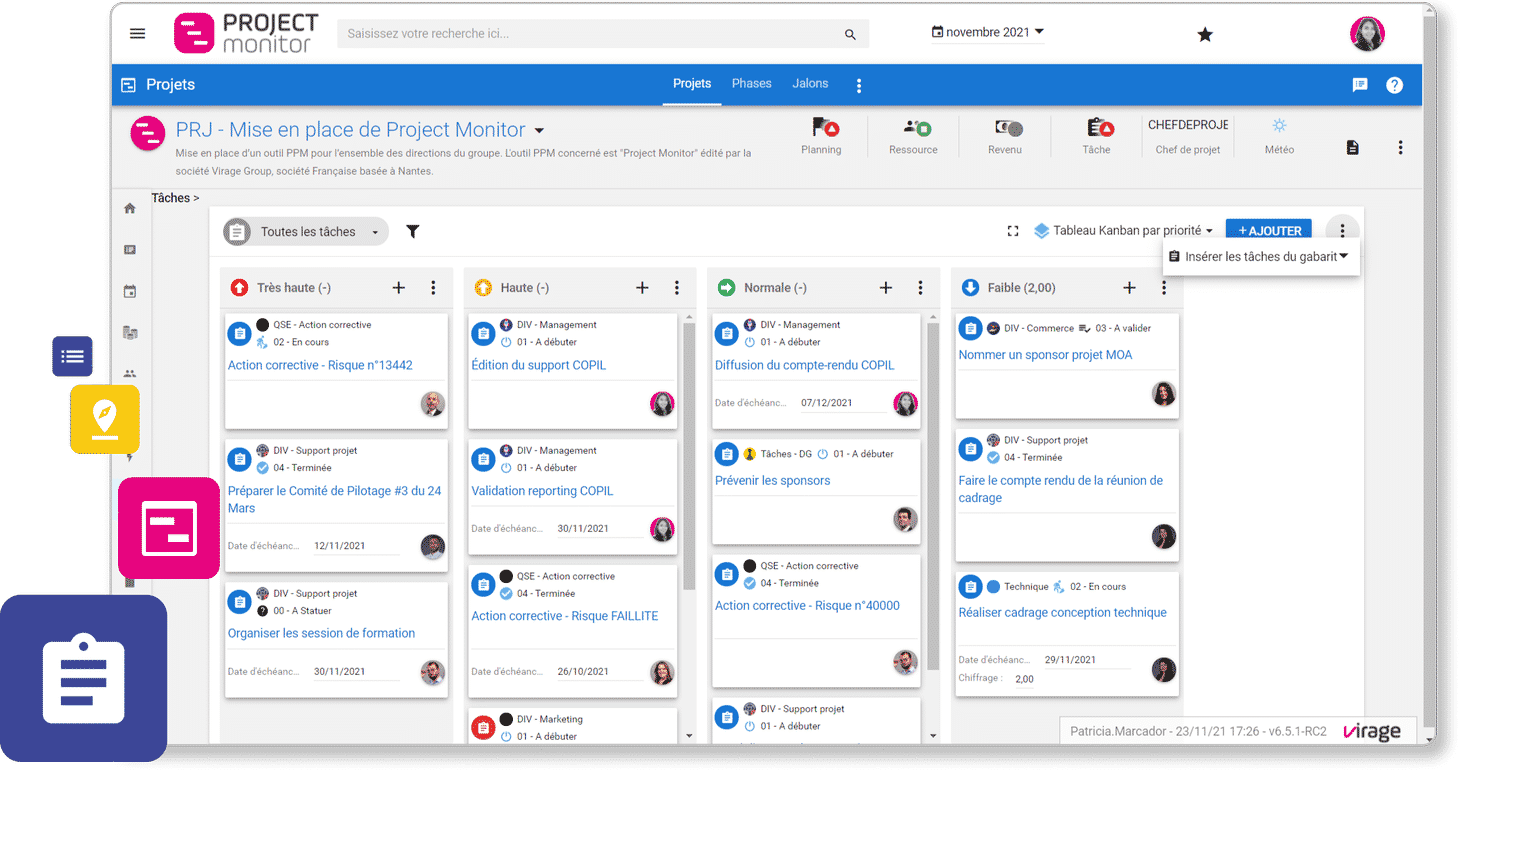This screenshot has height=858, width=1521.
Task: Open the Tâche indicator
Action: click(x=1097, y=137)
